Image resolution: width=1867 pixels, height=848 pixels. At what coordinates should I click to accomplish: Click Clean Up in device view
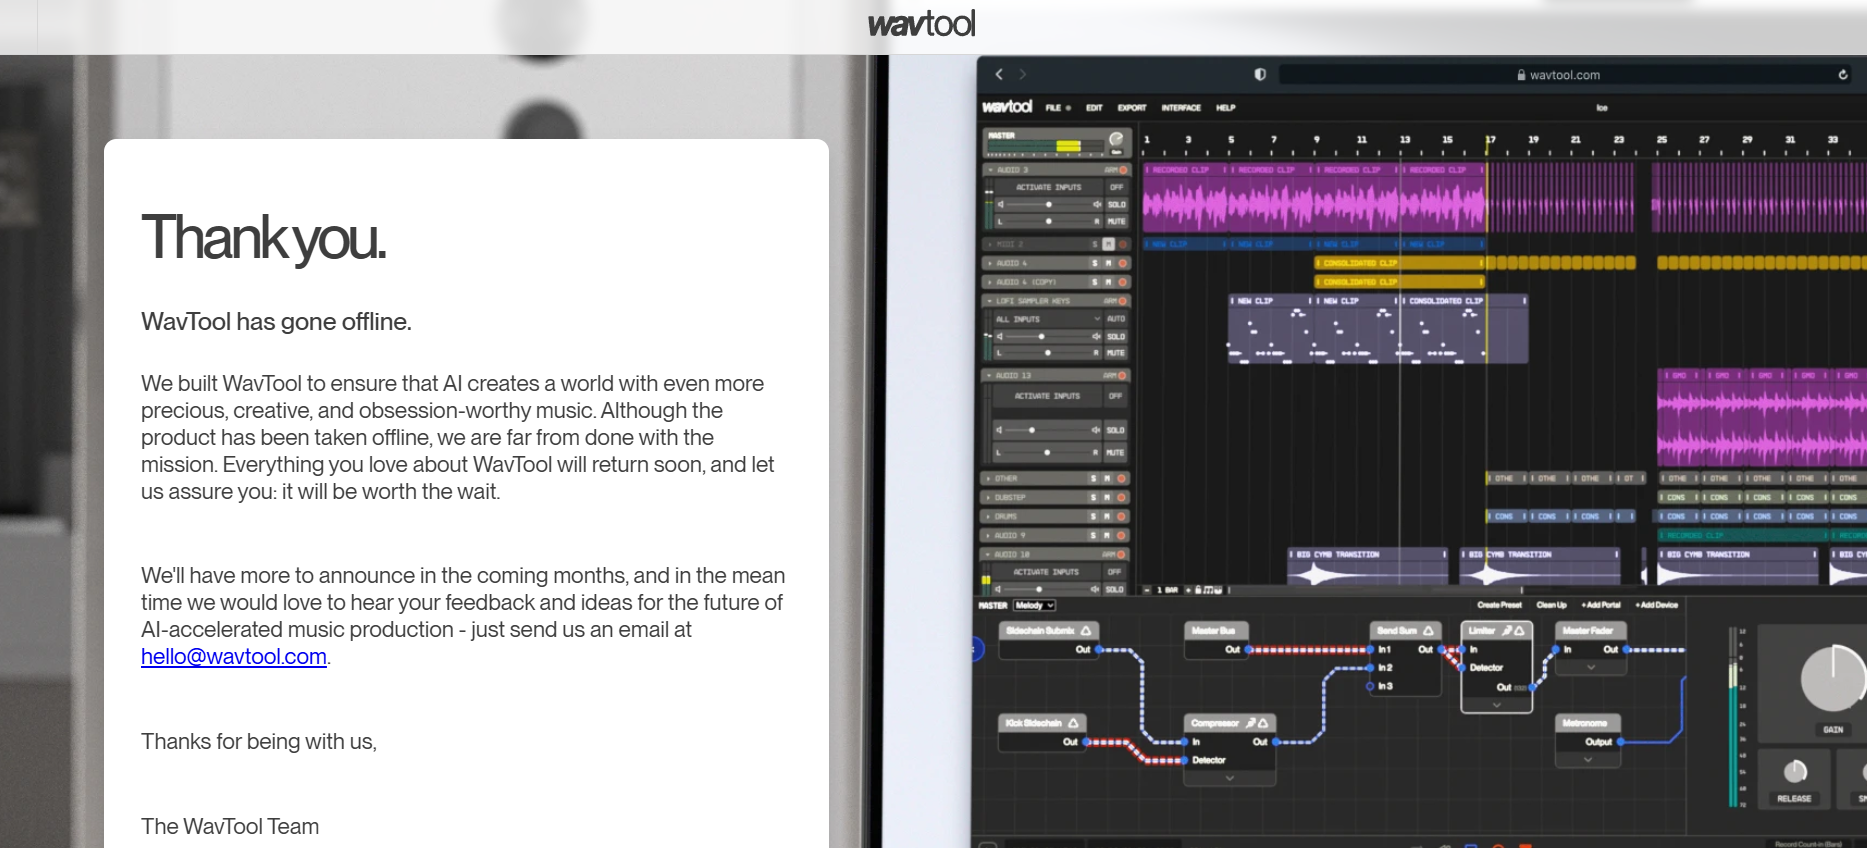(1551, 605)
